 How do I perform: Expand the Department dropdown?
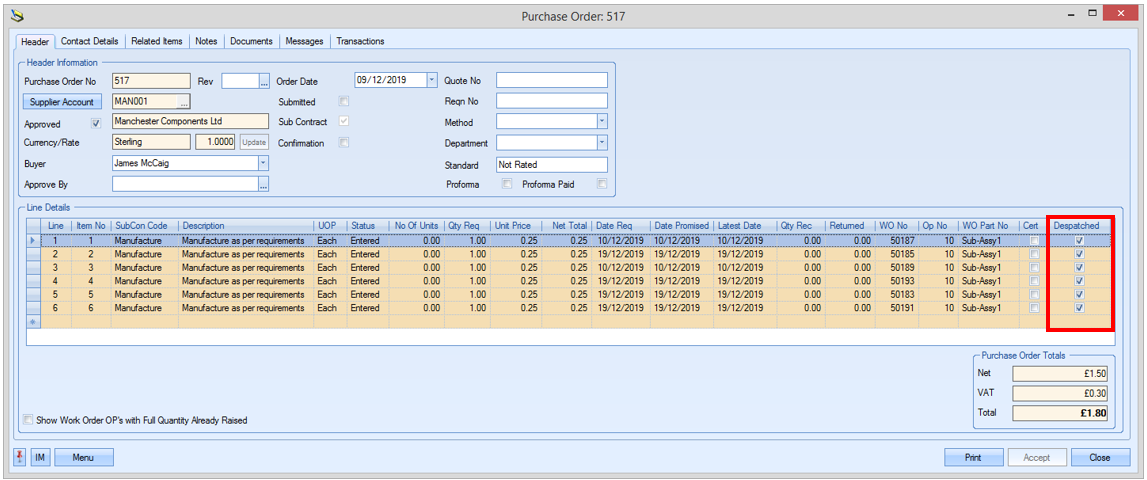601,143
